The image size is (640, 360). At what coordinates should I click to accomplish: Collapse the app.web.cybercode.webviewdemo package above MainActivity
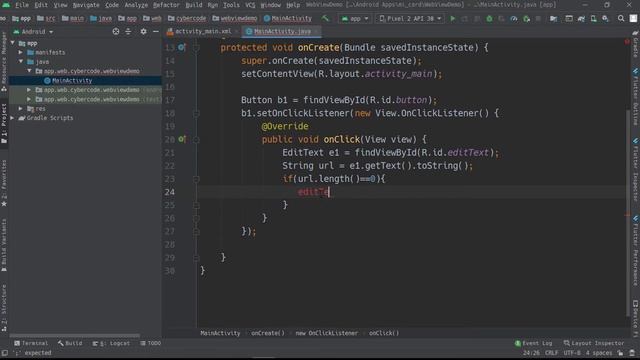pos(29,71)
